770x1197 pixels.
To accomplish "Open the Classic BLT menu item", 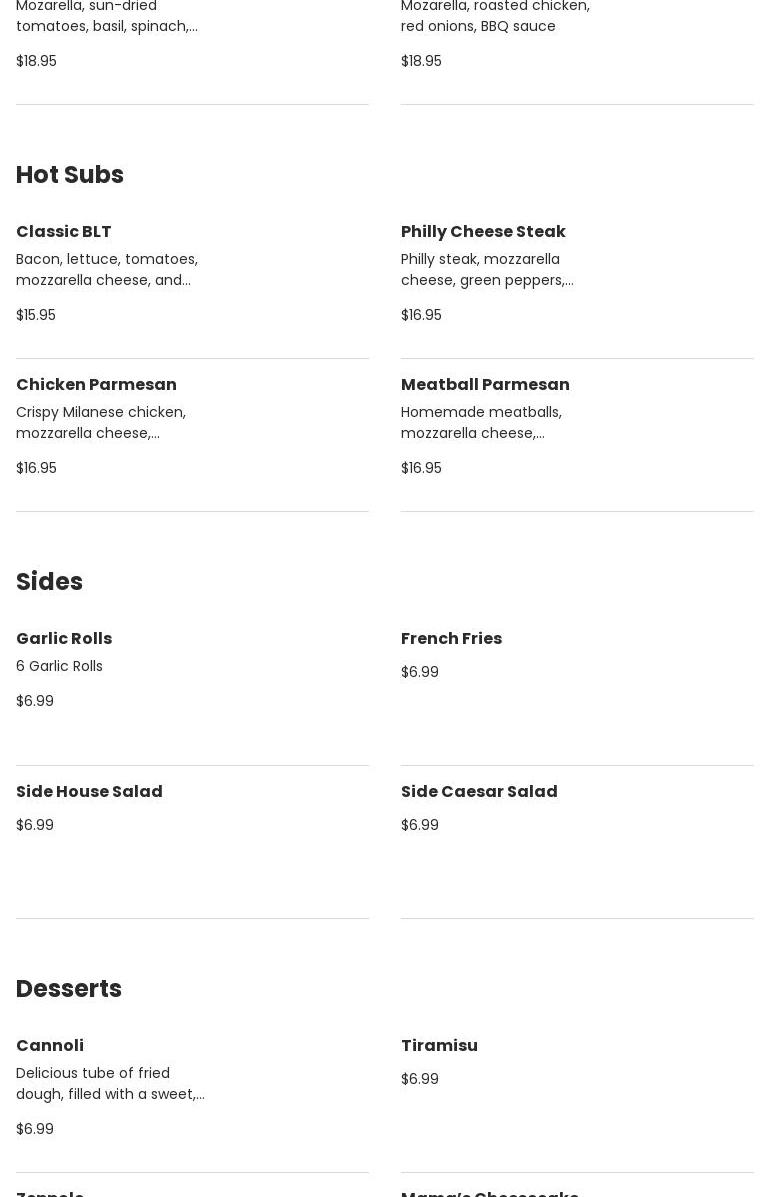I will 64,231.
